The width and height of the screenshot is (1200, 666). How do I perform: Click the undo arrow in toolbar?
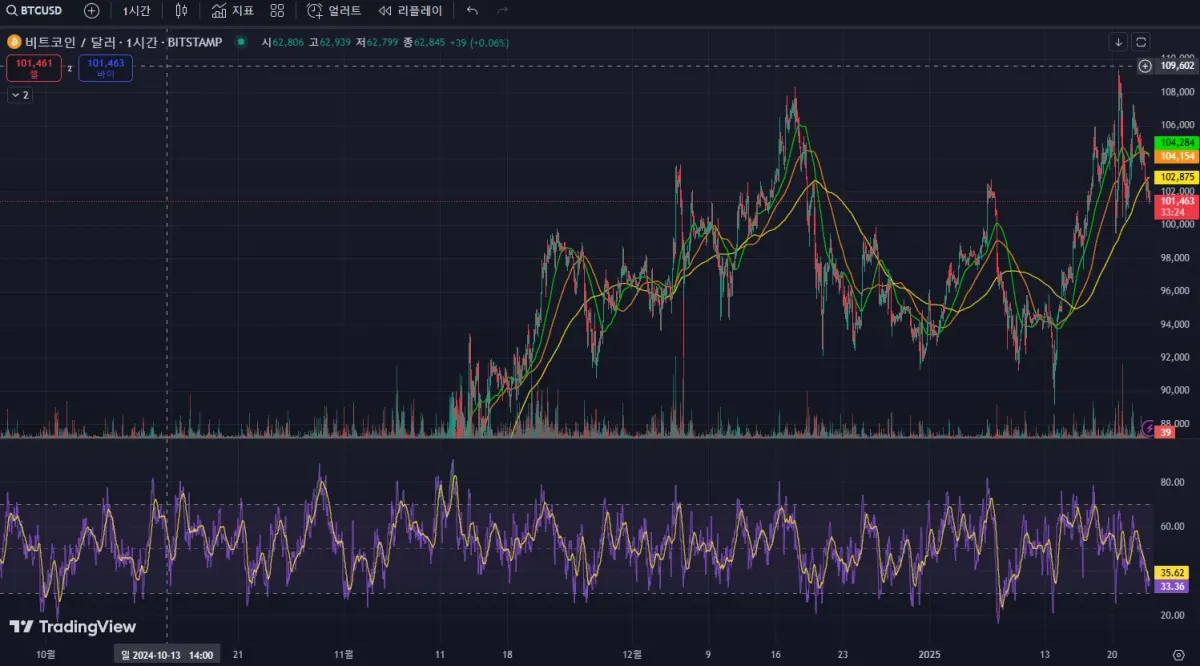(472, 10)
